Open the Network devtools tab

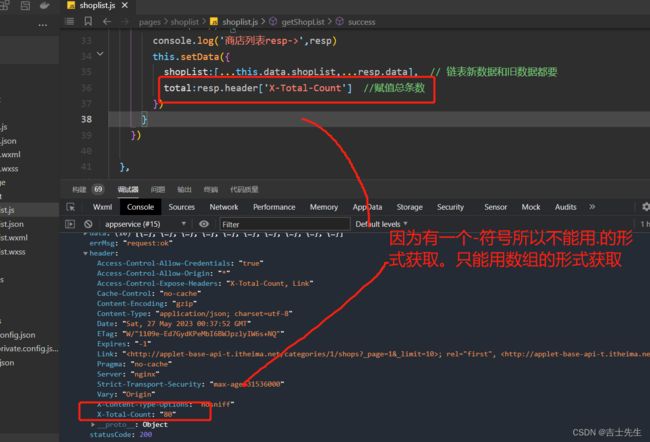[224, 207]
